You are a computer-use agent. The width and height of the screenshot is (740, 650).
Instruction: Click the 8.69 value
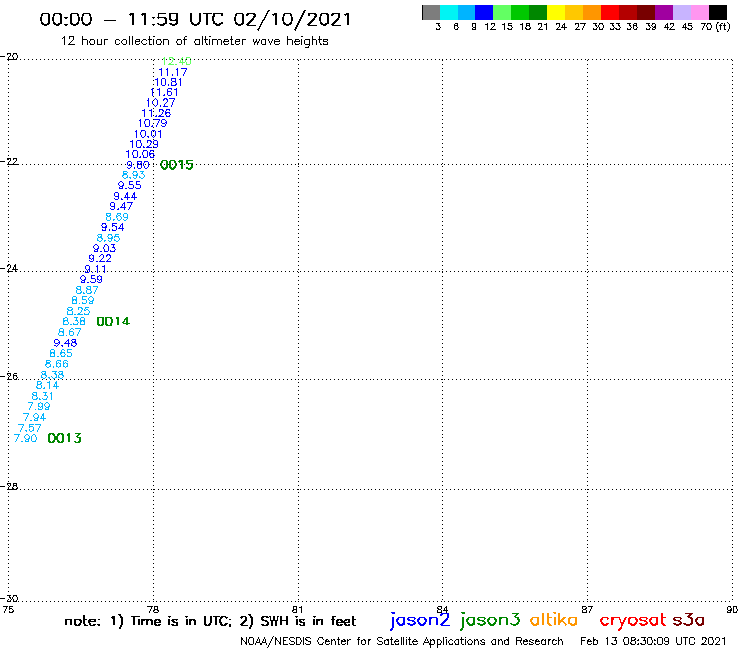pyautogui.click(x=117, y=217)
